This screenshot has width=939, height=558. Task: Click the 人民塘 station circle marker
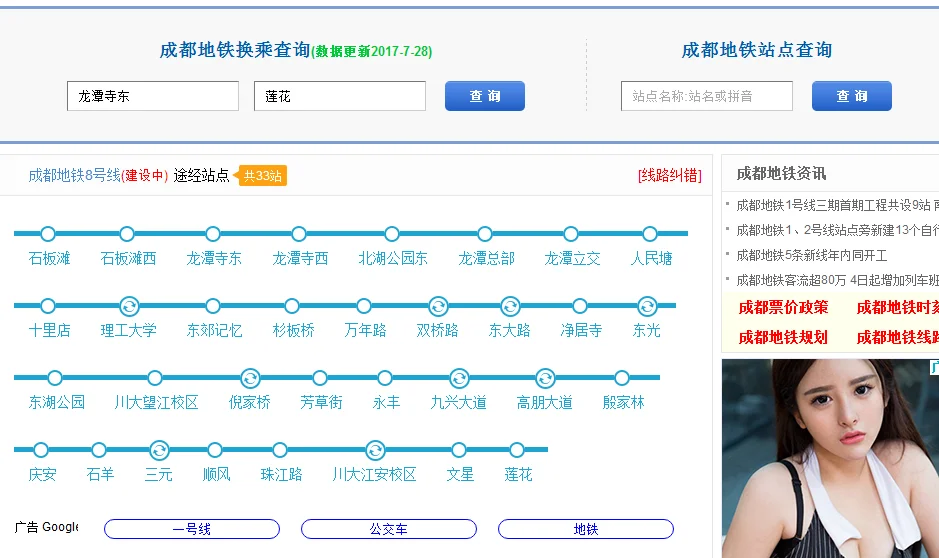pos(650,233)
